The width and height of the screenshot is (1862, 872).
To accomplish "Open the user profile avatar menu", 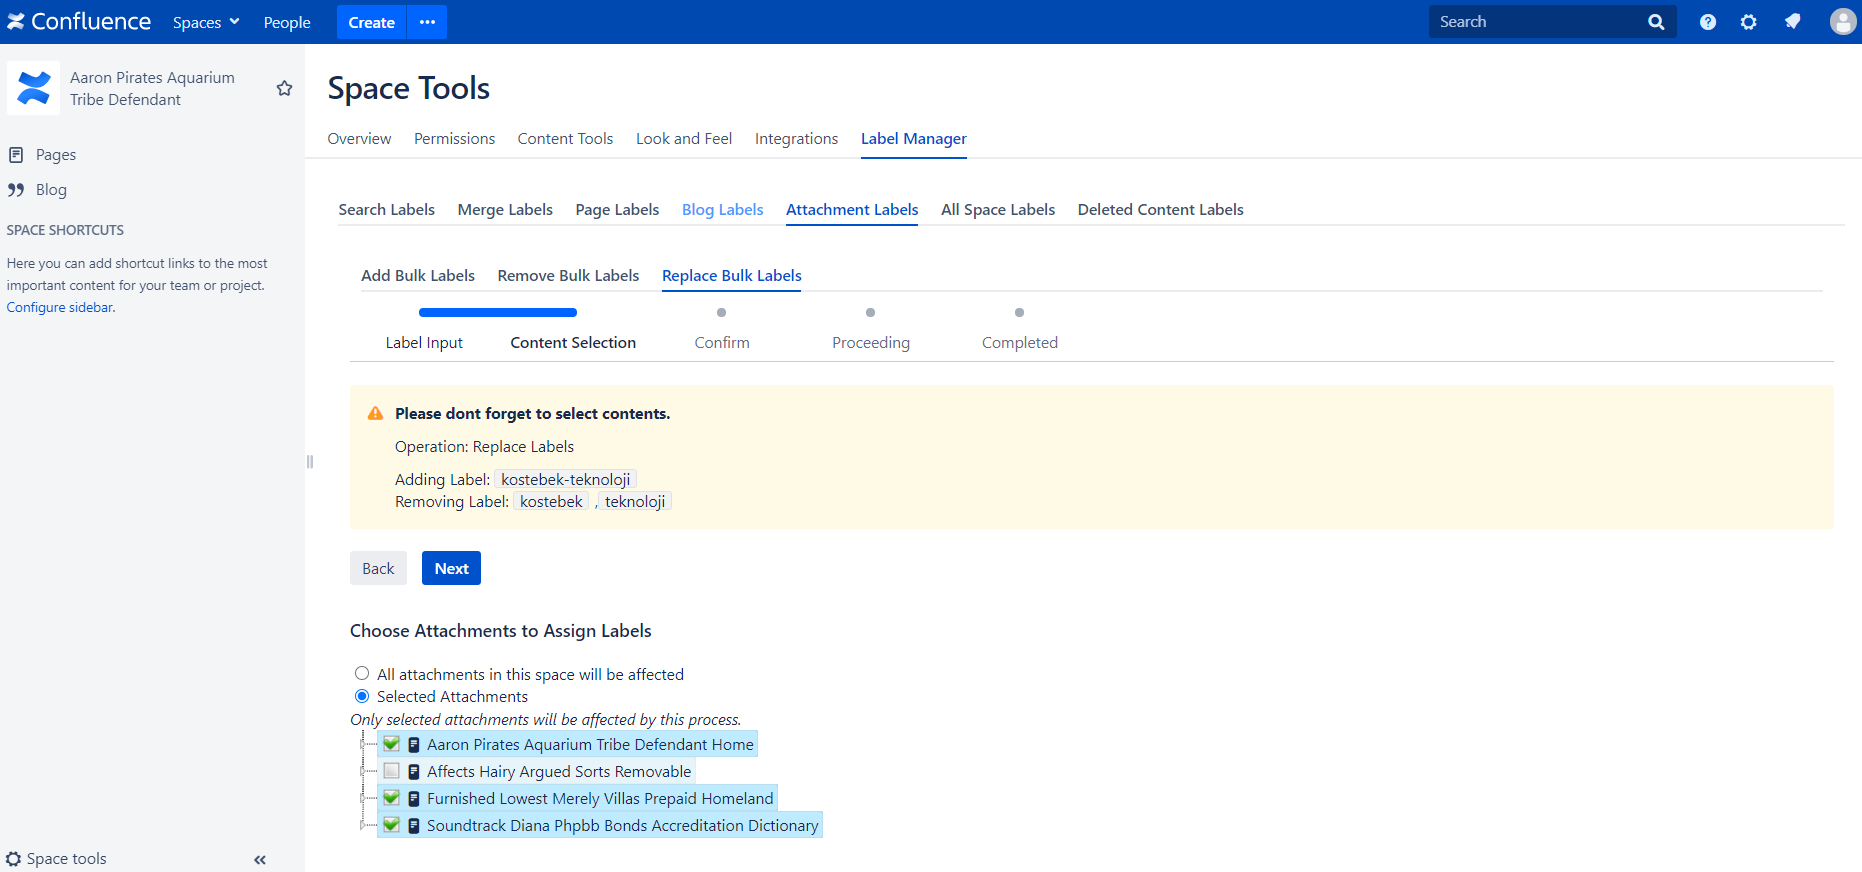I will (x=1842, y=22).
